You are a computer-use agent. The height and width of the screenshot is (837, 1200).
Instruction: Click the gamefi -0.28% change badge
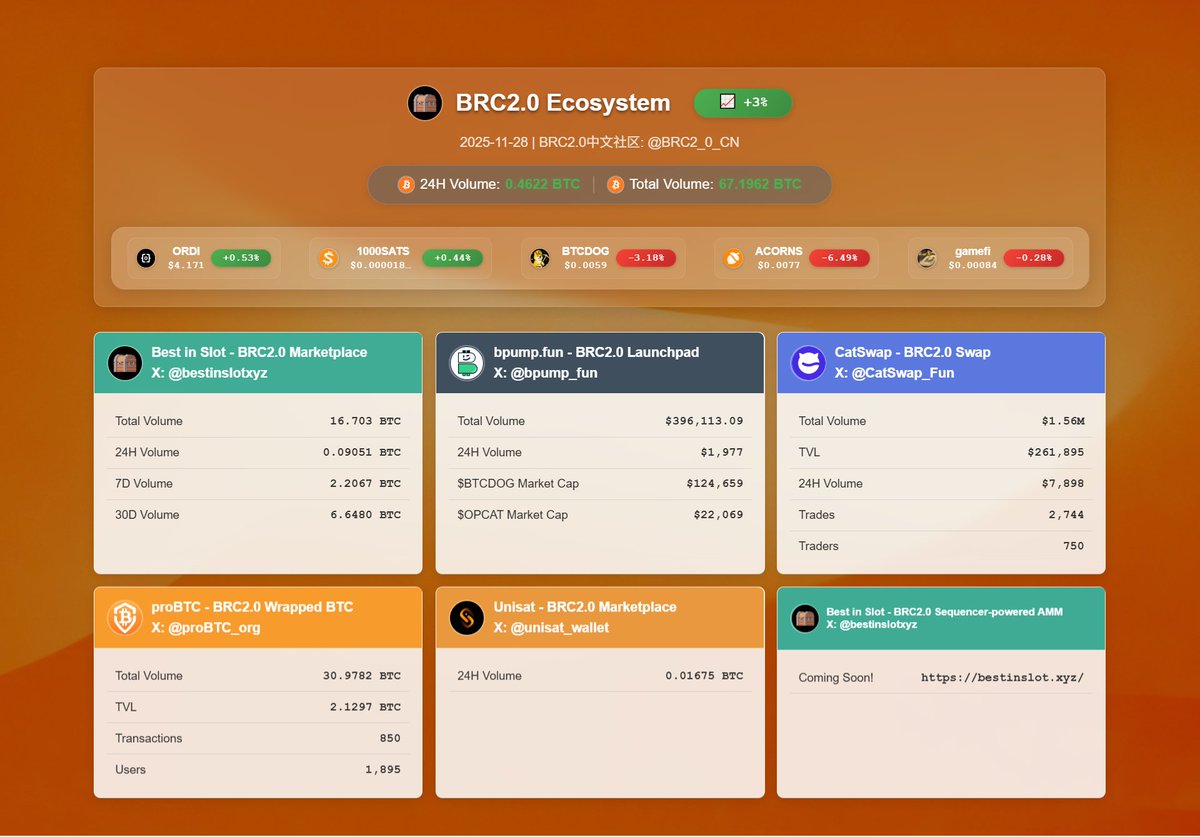(1033, 258)
